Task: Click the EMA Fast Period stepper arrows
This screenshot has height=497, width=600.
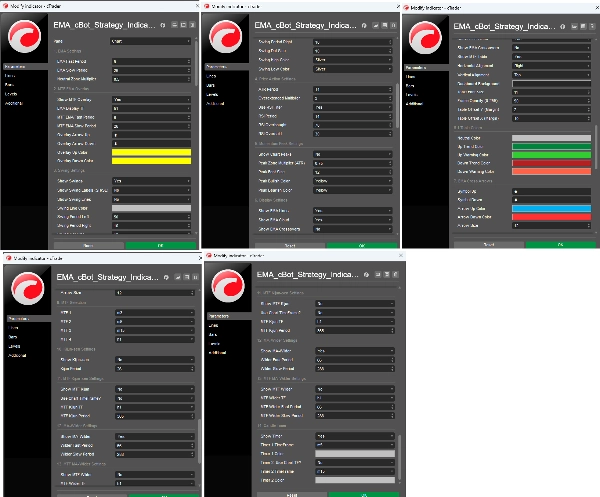Action: coord(189,62)
